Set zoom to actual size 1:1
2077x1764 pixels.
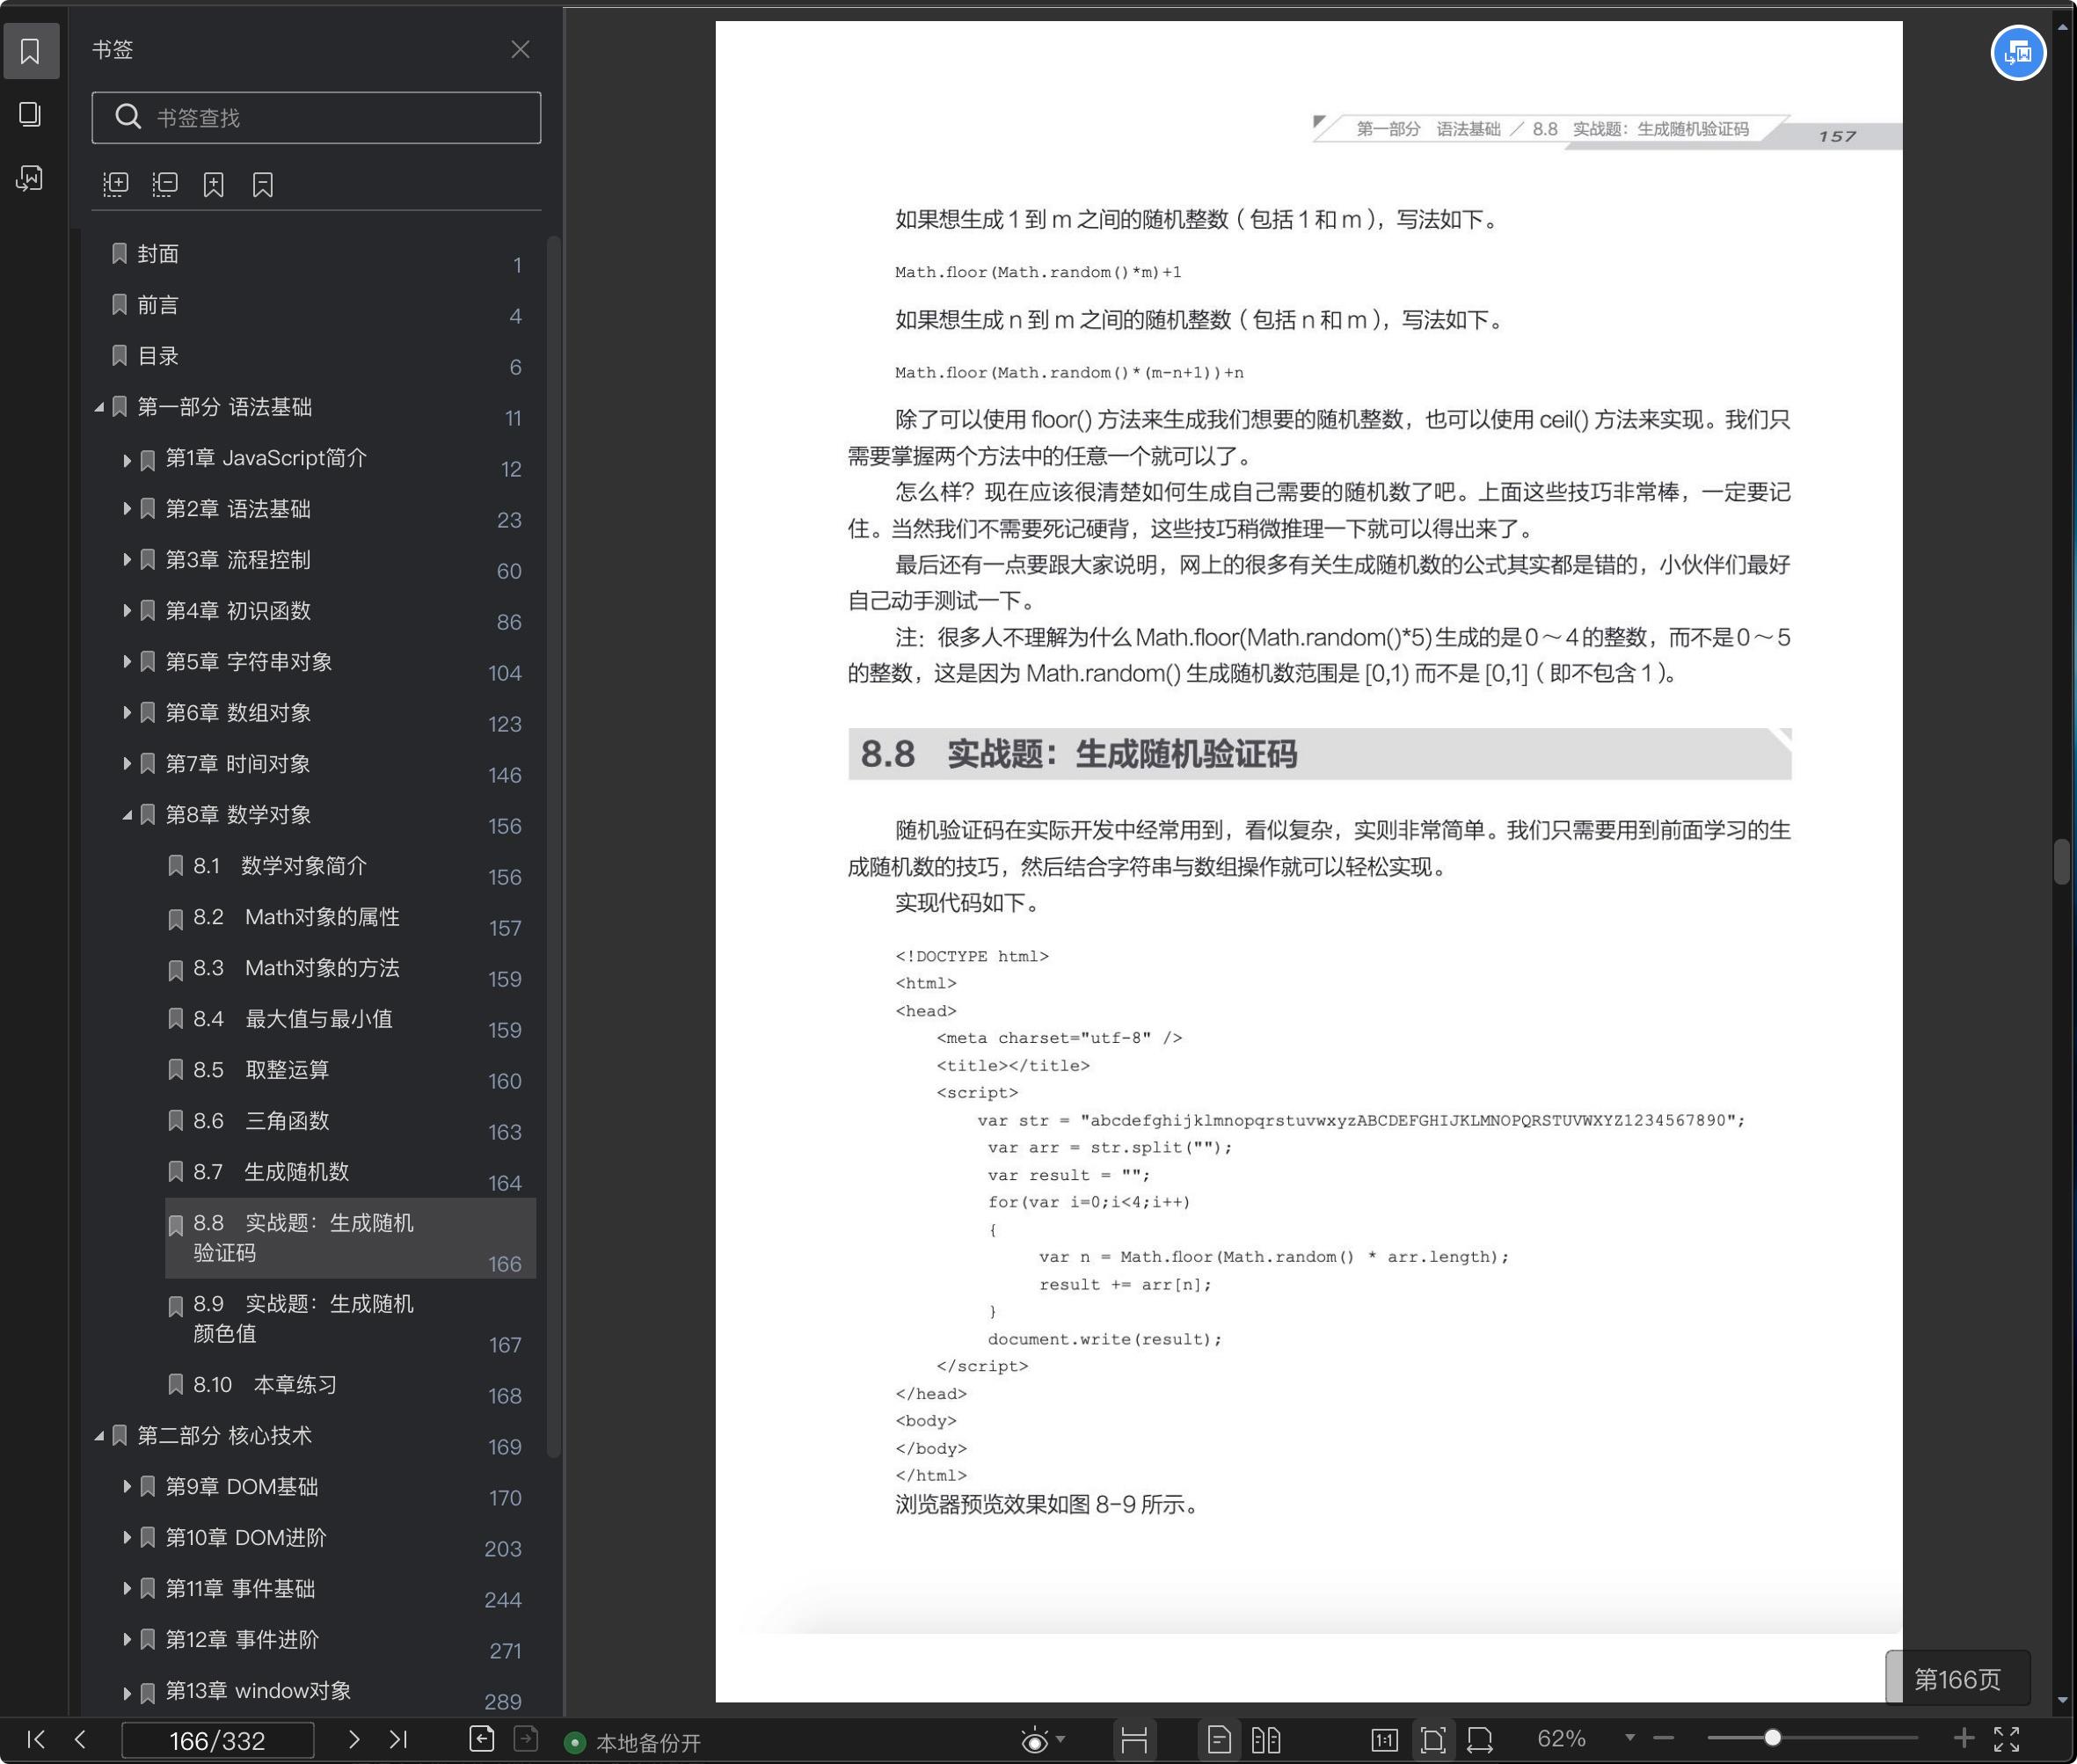(1385, 1740)
